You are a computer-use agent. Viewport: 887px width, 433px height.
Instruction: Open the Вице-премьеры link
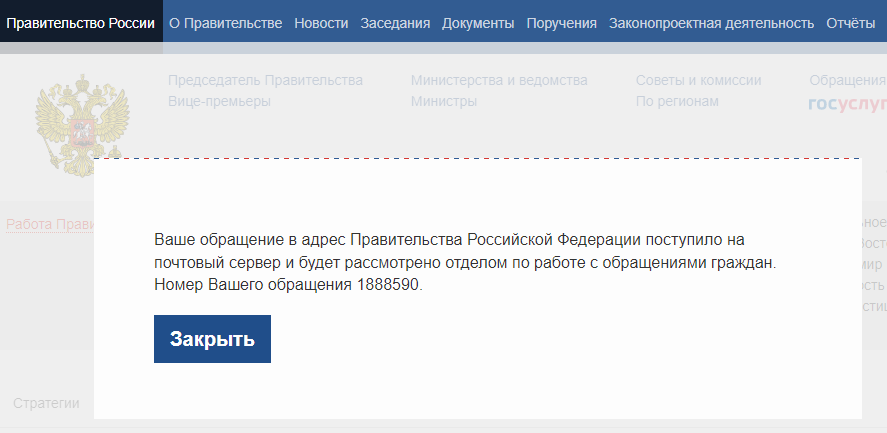point(219,101)
